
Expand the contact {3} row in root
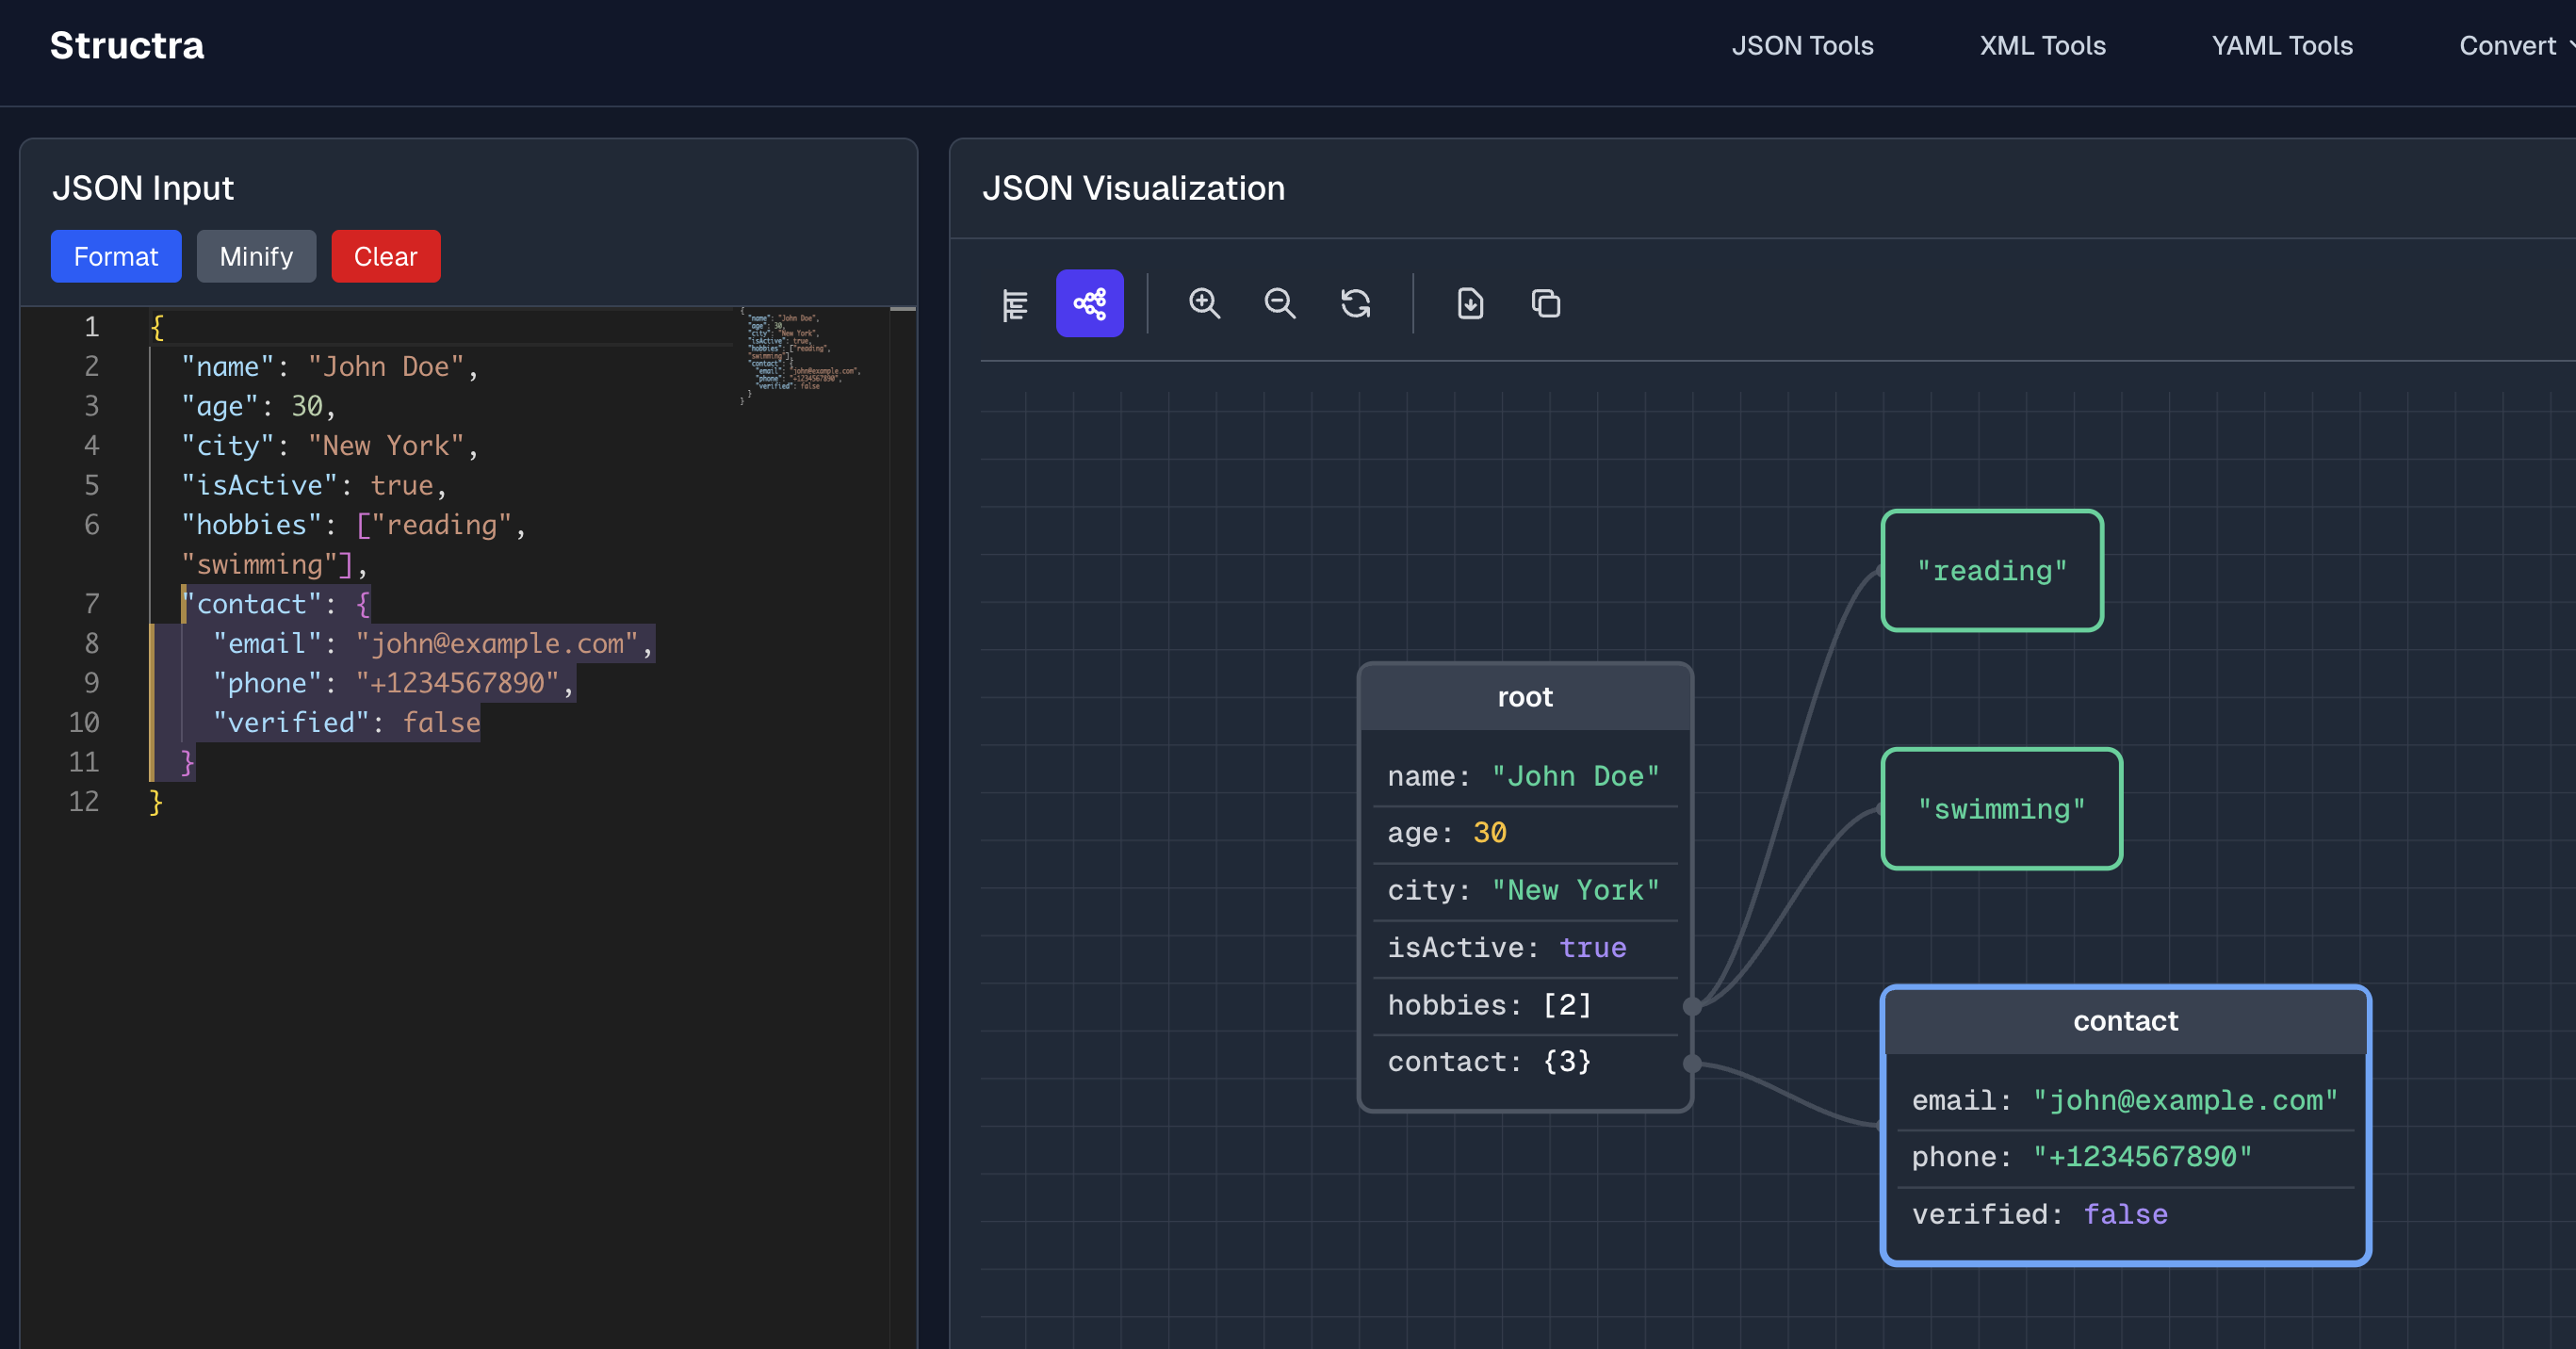tap(1490, 1062)
